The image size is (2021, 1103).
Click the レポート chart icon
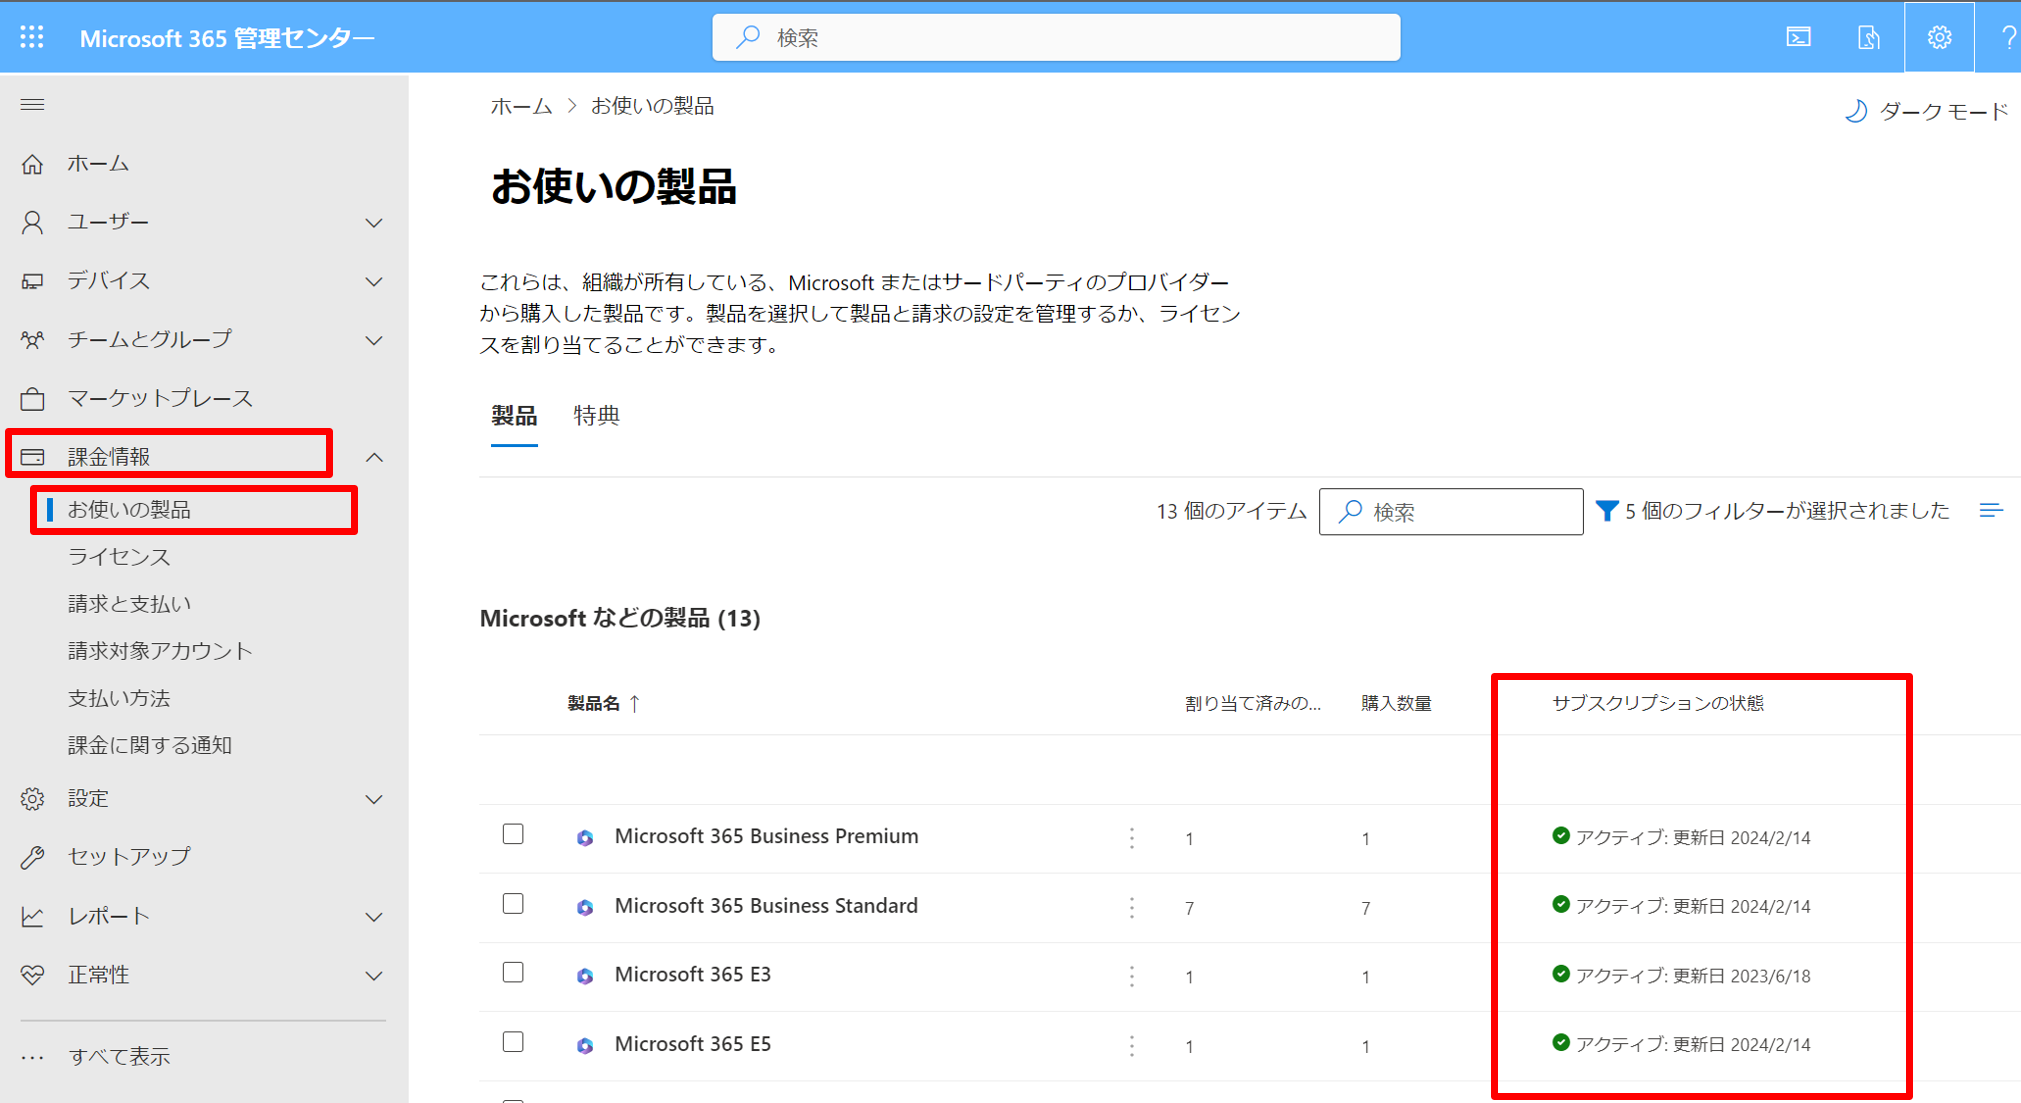click(32, 916)
